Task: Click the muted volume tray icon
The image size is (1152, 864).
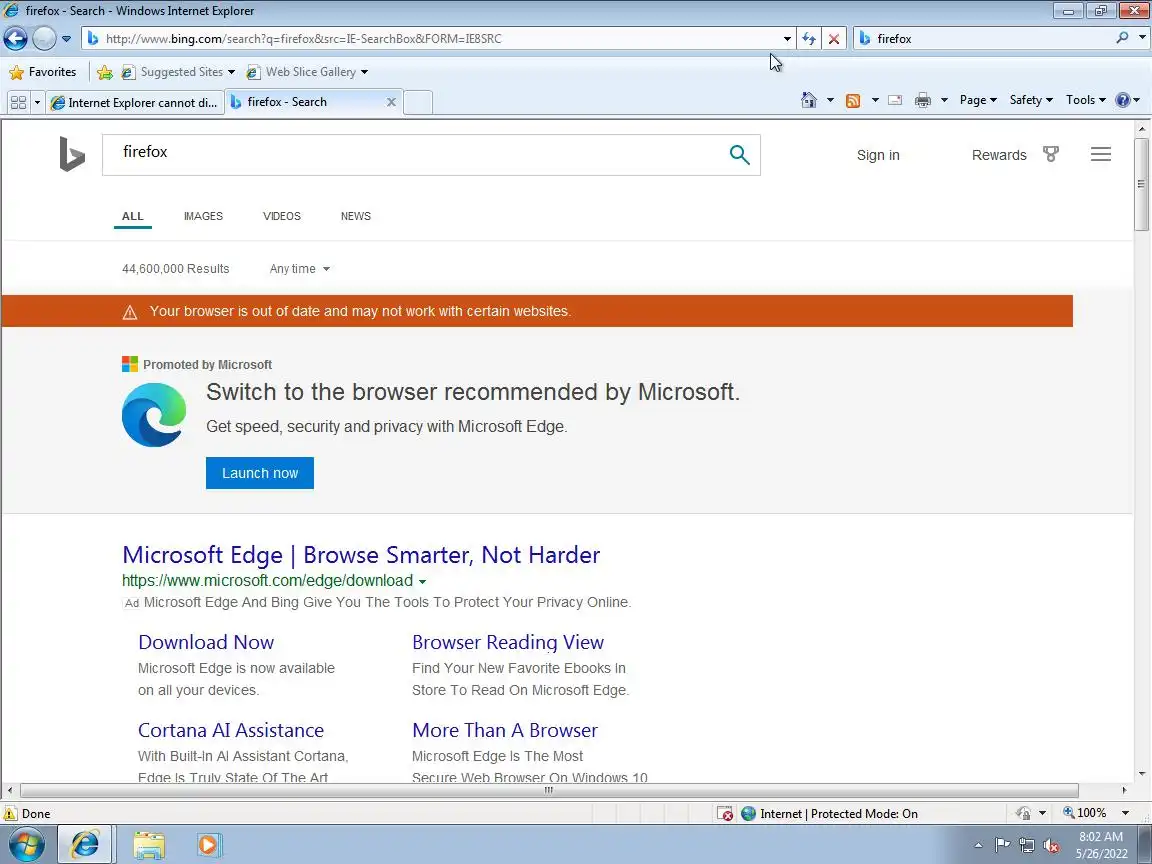Action: [1051, 846]
